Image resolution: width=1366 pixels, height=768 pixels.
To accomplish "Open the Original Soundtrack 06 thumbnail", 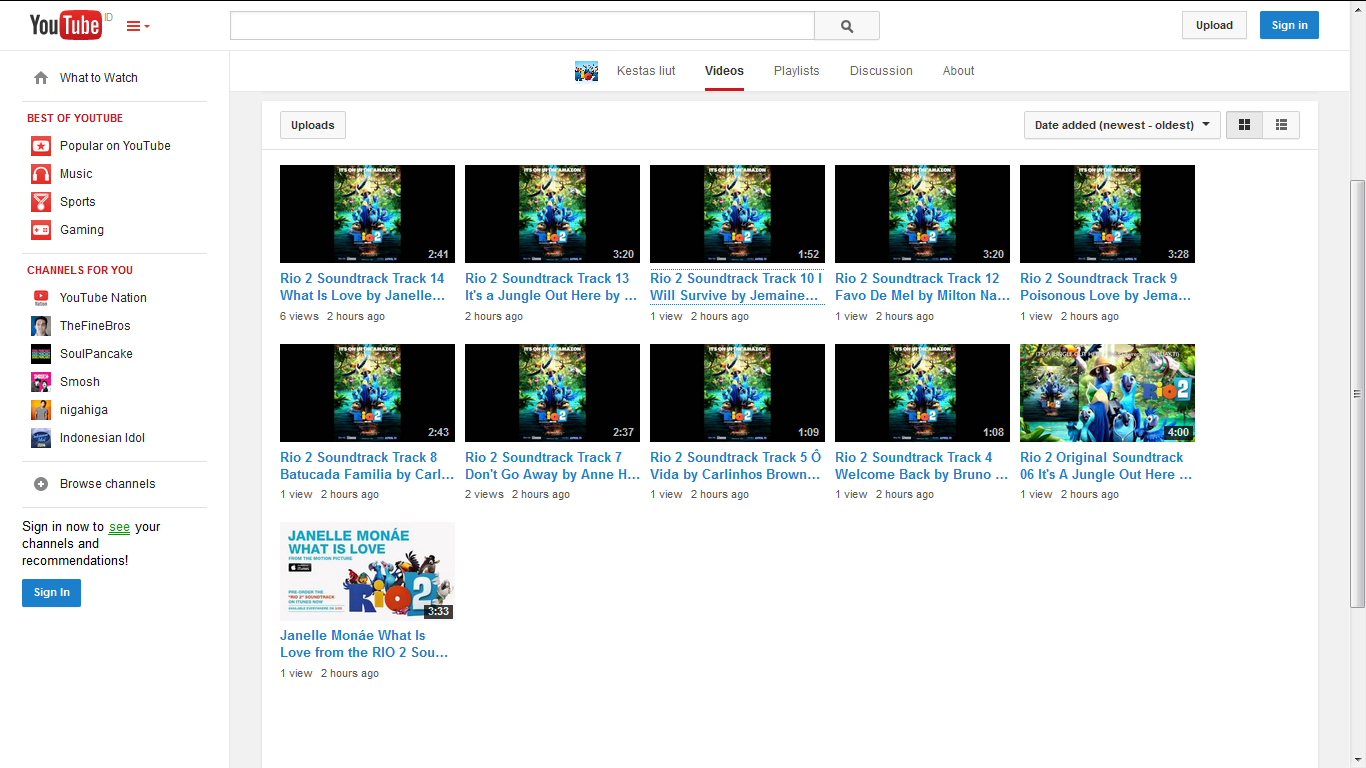I will point(1107,393).
